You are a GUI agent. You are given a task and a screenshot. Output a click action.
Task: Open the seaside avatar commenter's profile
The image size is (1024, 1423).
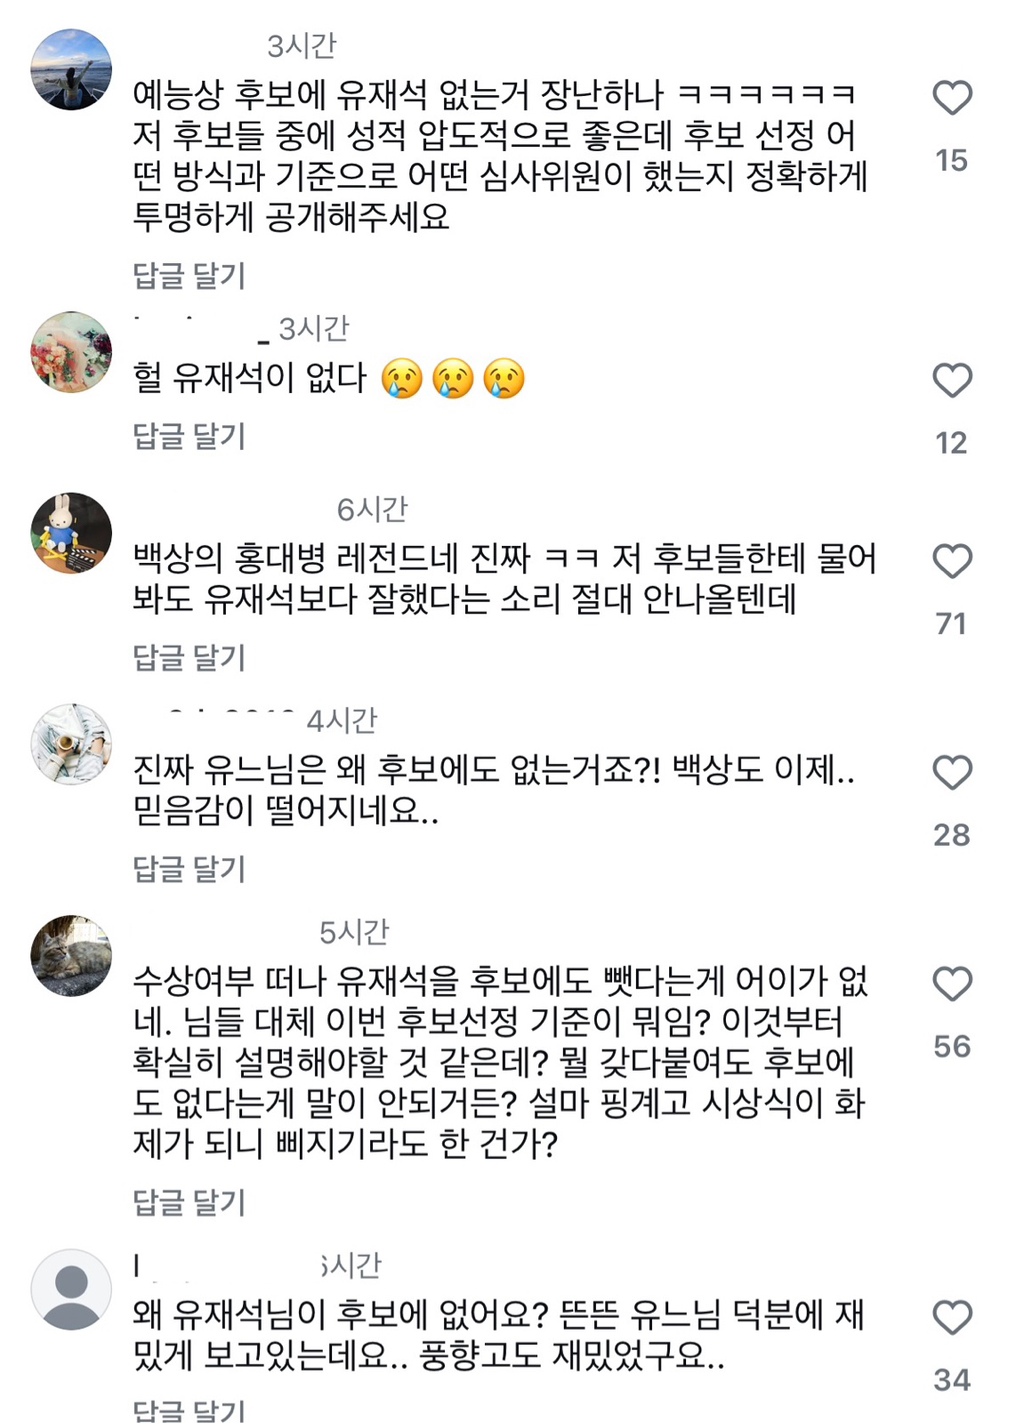click(x=71, y=70)
